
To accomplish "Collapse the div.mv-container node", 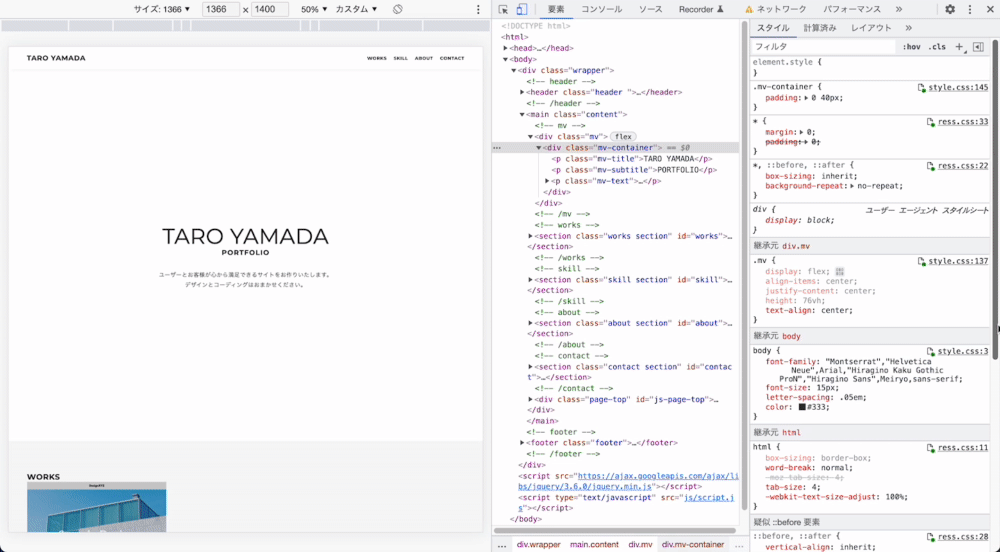I will (538, 148).
